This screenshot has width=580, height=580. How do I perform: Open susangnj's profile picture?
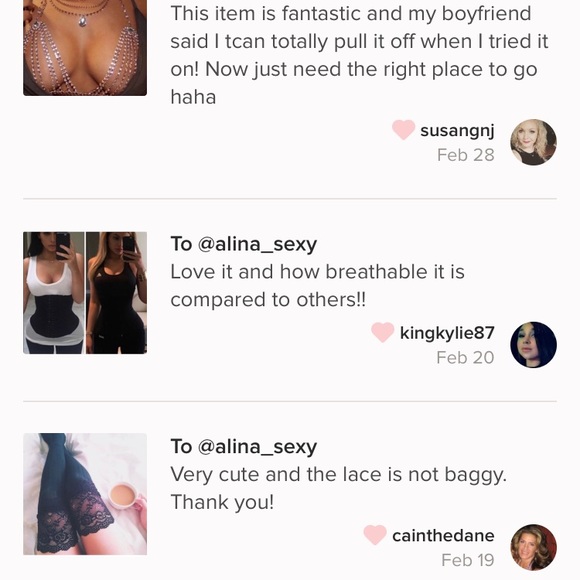coord(533,142)
